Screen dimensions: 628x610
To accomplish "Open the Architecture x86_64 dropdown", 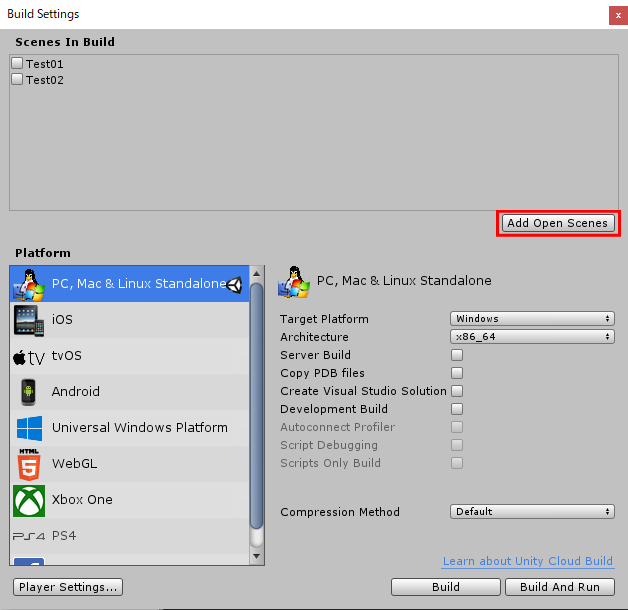I will pos(532,337).
